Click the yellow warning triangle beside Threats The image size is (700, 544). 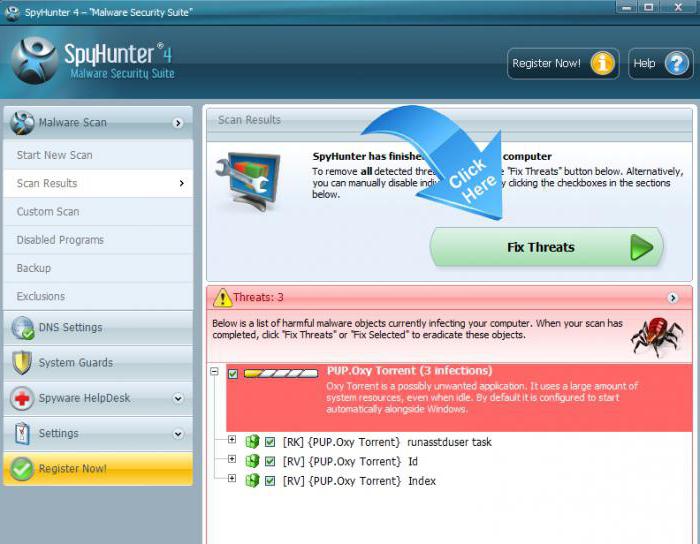coord(222,298)
